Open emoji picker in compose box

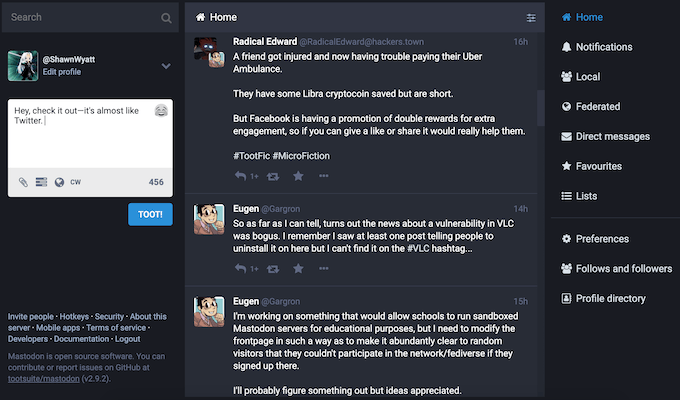click(161, 111)
